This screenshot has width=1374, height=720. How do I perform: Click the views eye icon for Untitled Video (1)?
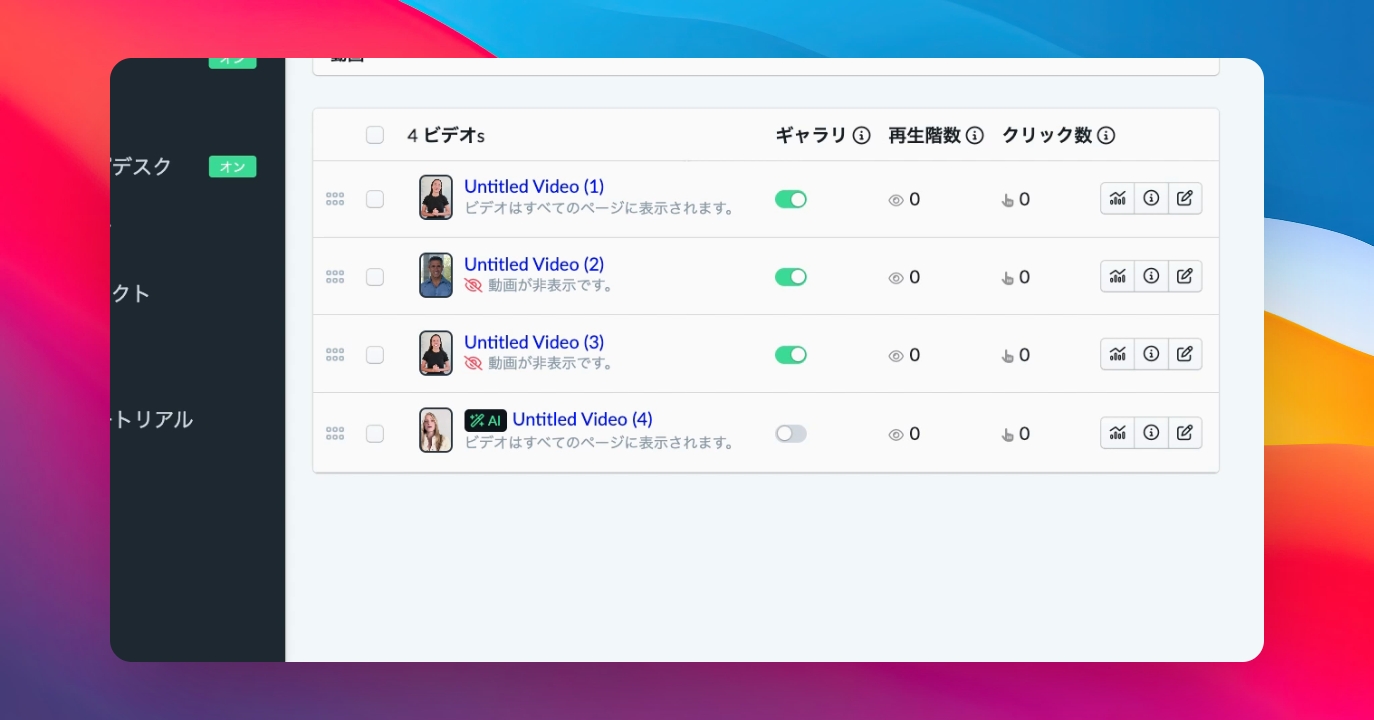[x=896, y=200]
